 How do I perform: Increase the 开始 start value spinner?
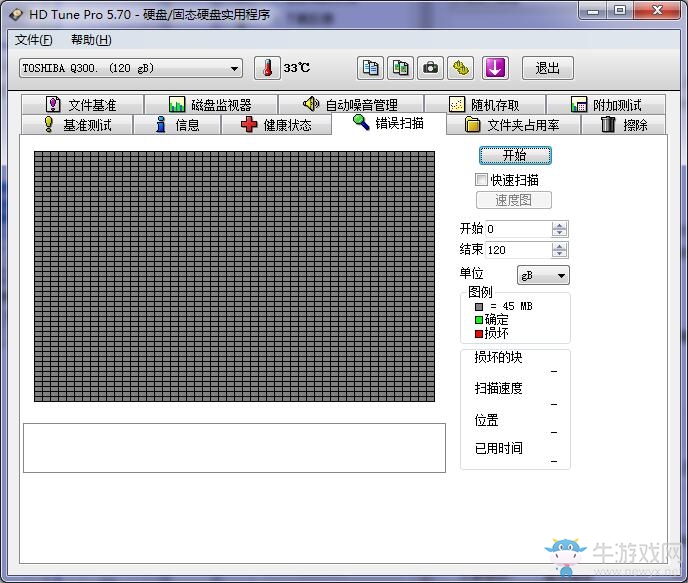coord(559,225)
